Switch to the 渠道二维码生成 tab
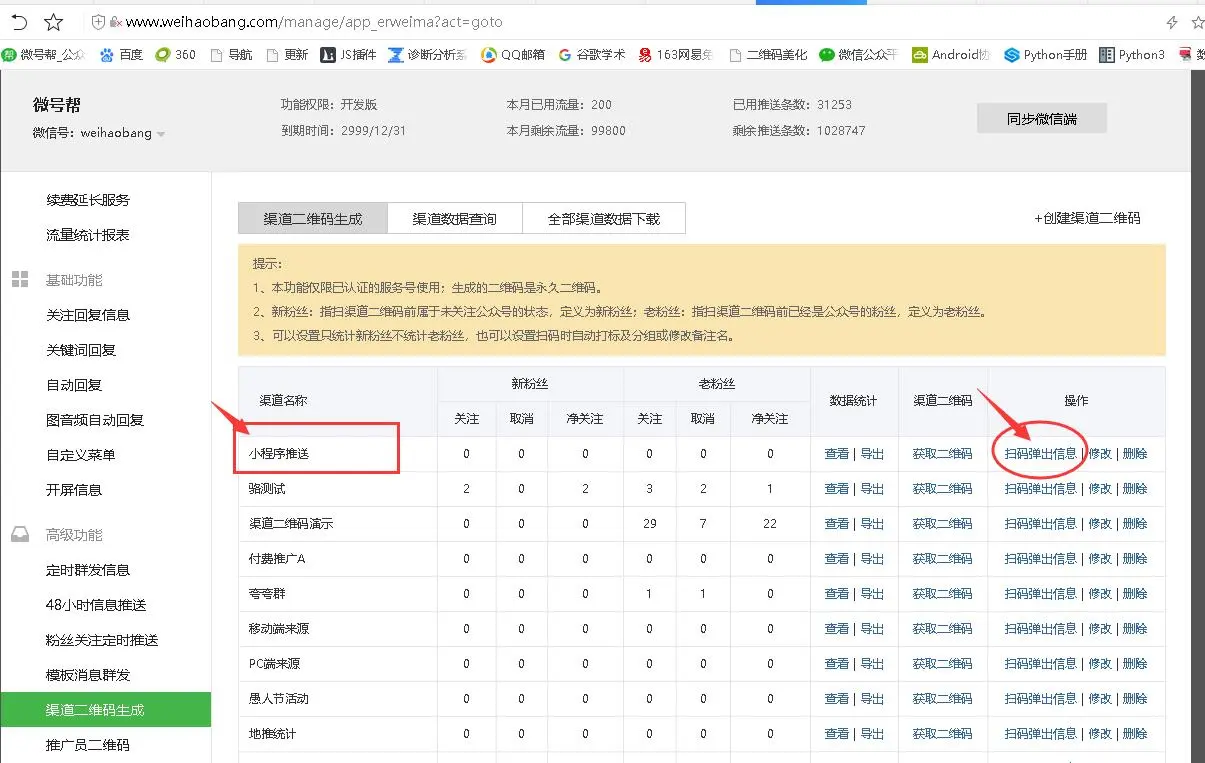This screenshot has height=763, width=1205. pyautogui.click(x=312, y=218)
